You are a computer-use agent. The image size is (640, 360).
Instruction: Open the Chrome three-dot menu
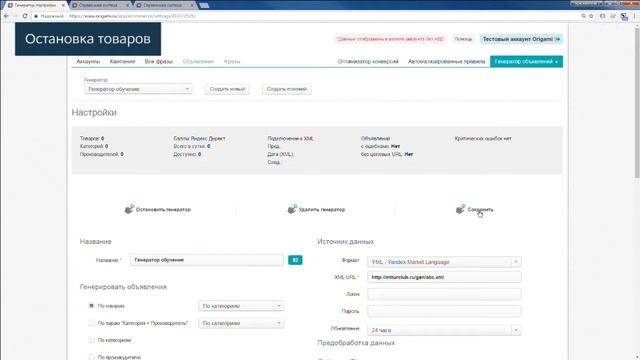click(x=634, y=16)
